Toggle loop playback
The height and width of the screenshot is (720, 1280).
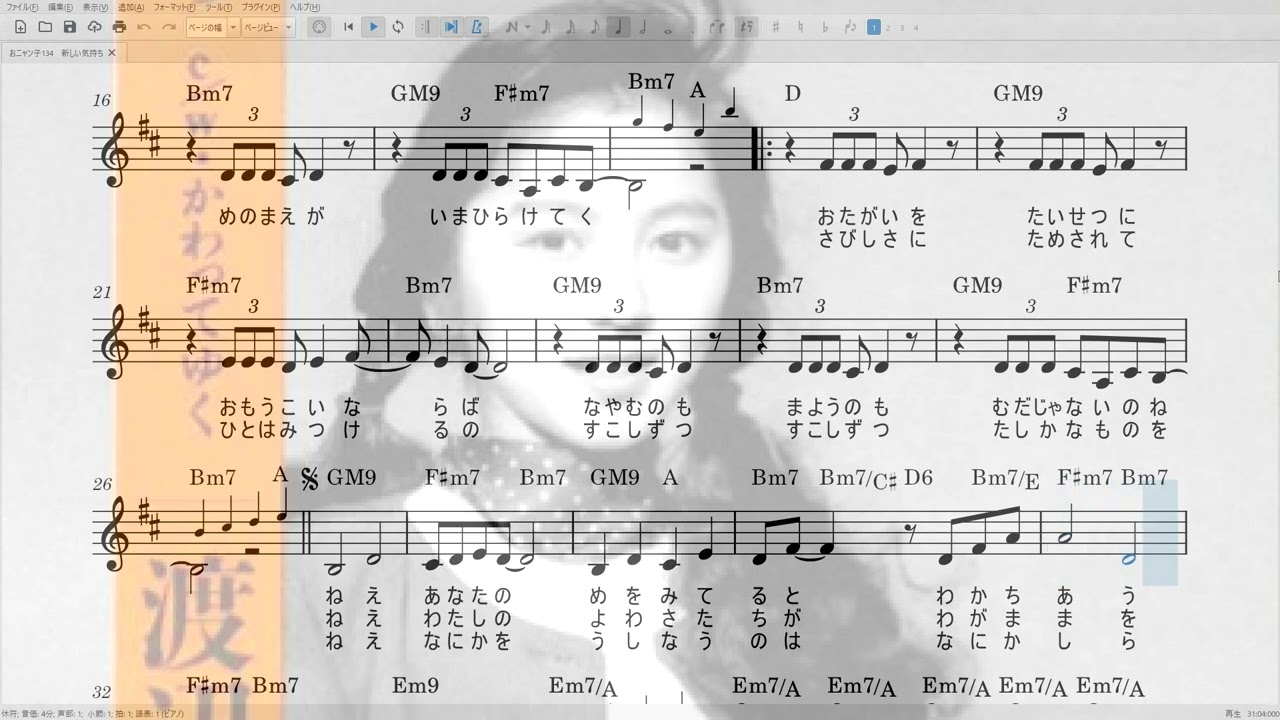click(398, 27)
